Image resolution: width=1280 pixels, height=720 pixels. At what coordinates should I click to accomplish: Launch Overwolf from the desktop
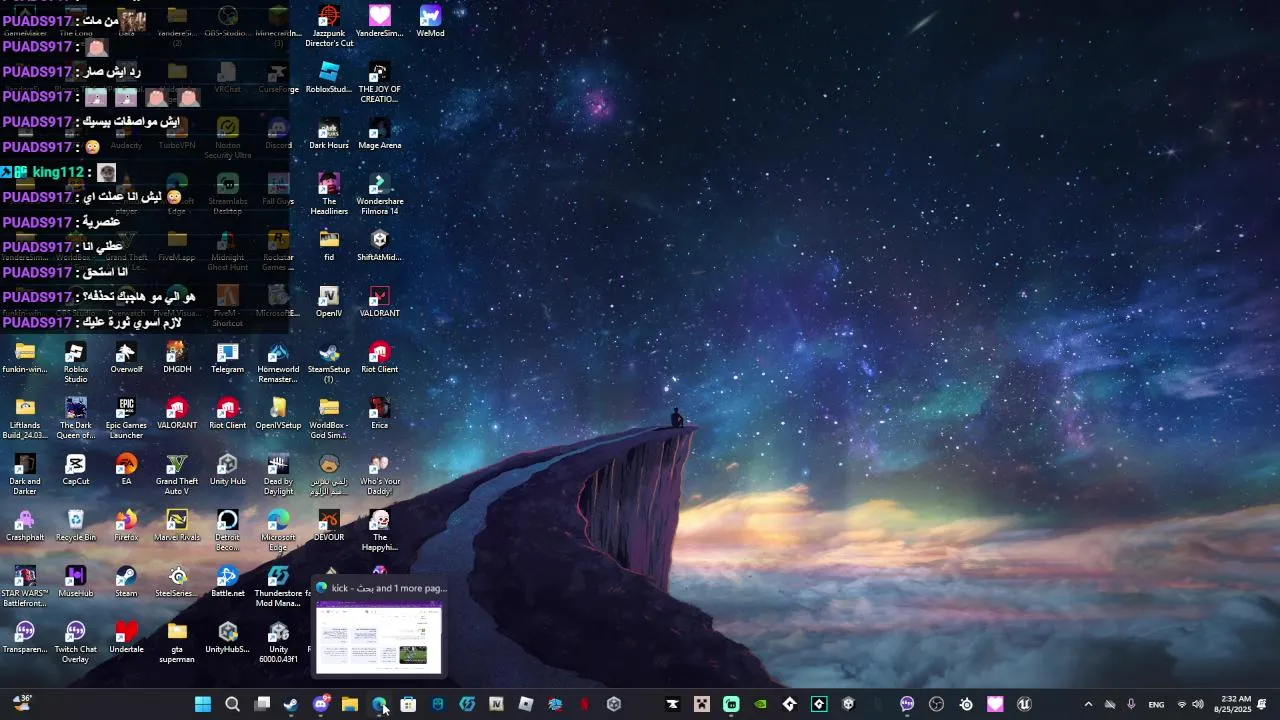point(126,358)
